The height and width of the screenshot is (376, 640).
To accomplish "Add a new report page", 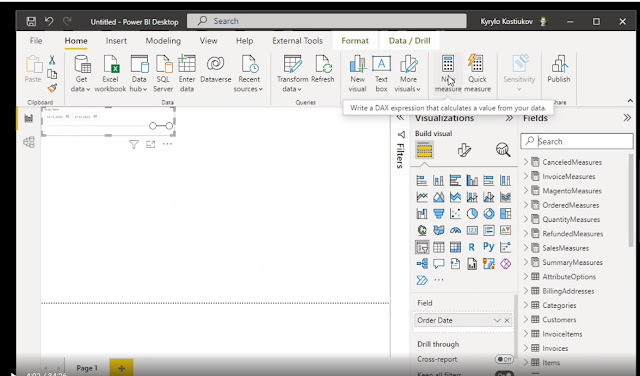I will pos(121,368).
